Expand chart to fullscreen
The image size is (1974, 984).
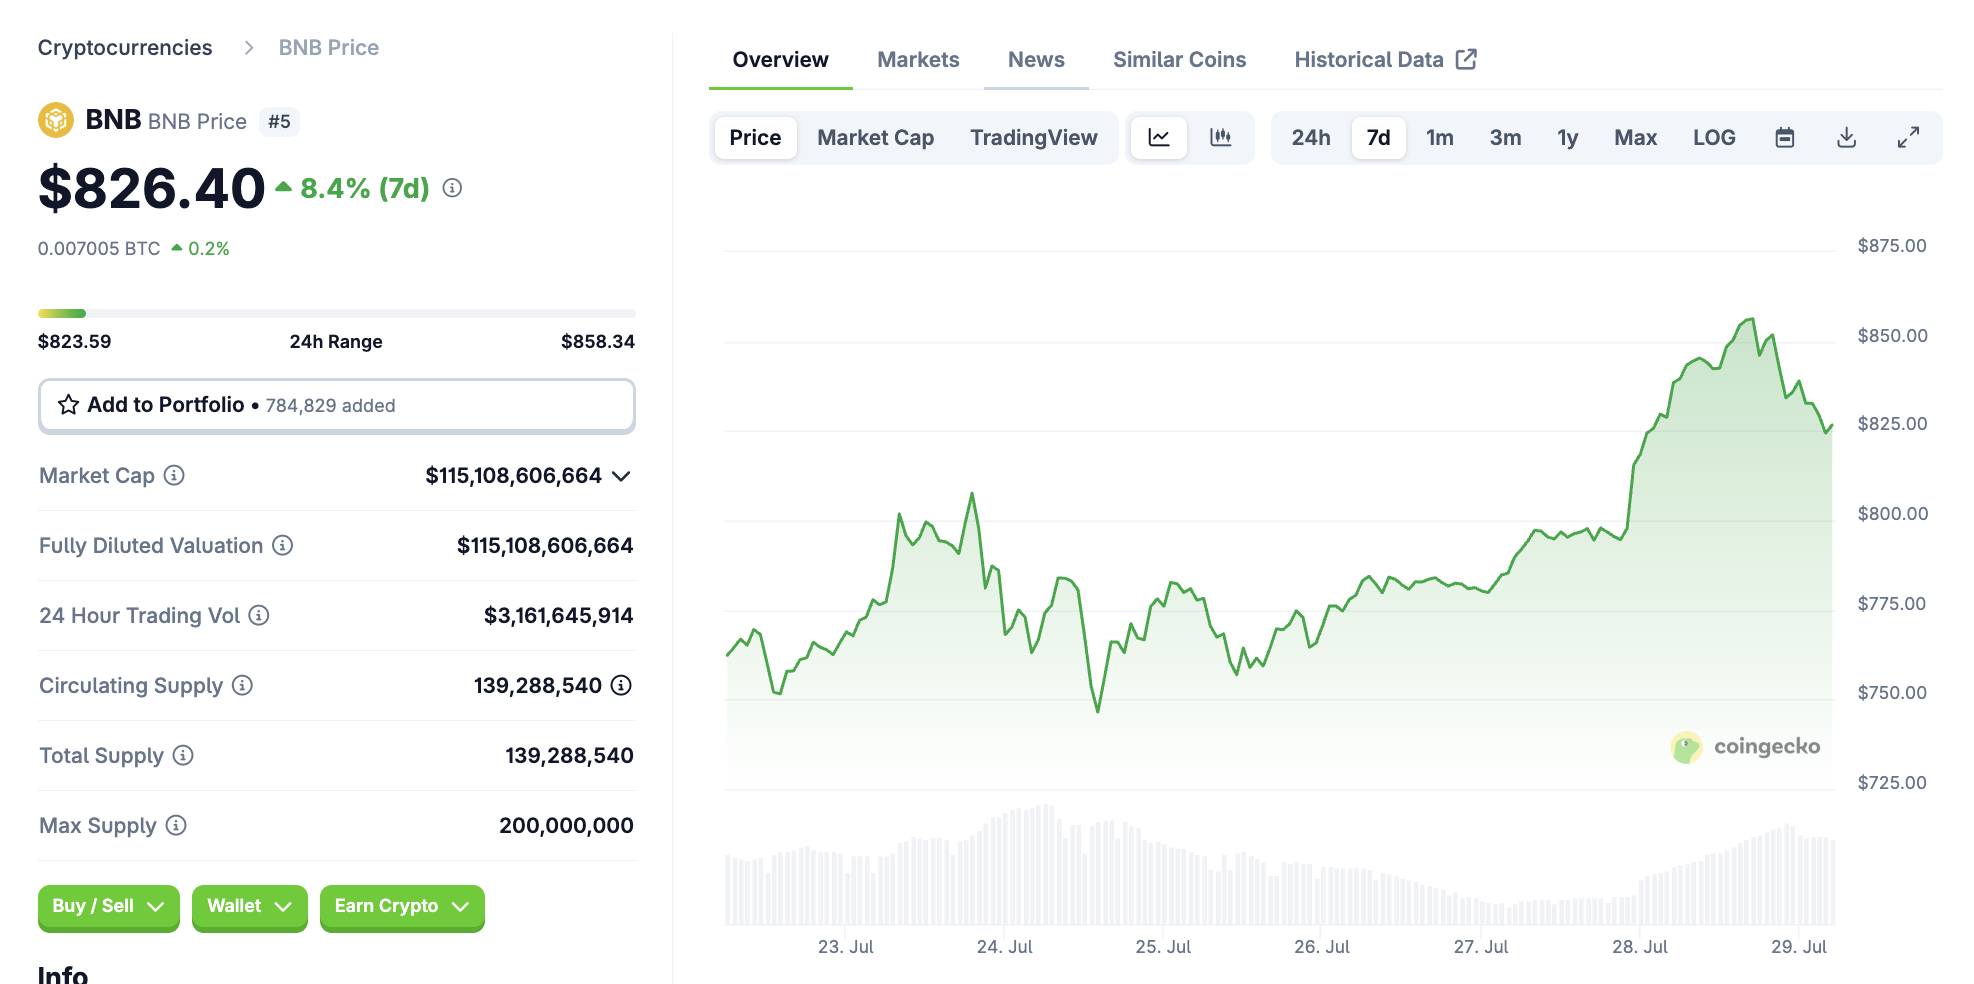click(1908, 138)
